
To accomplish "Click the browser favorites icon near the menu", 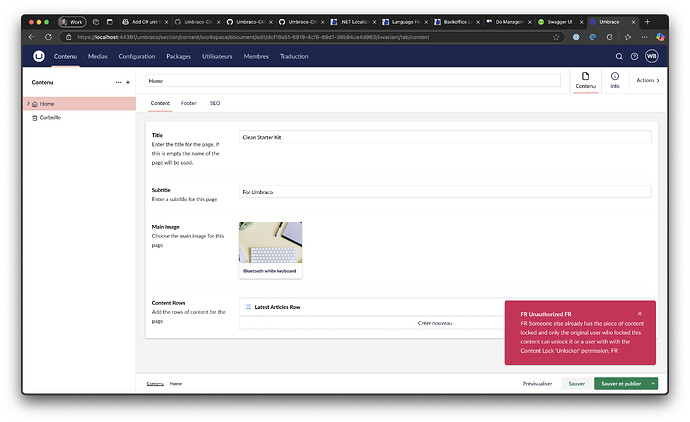I will pyautogui.click(x=628, y=37).
